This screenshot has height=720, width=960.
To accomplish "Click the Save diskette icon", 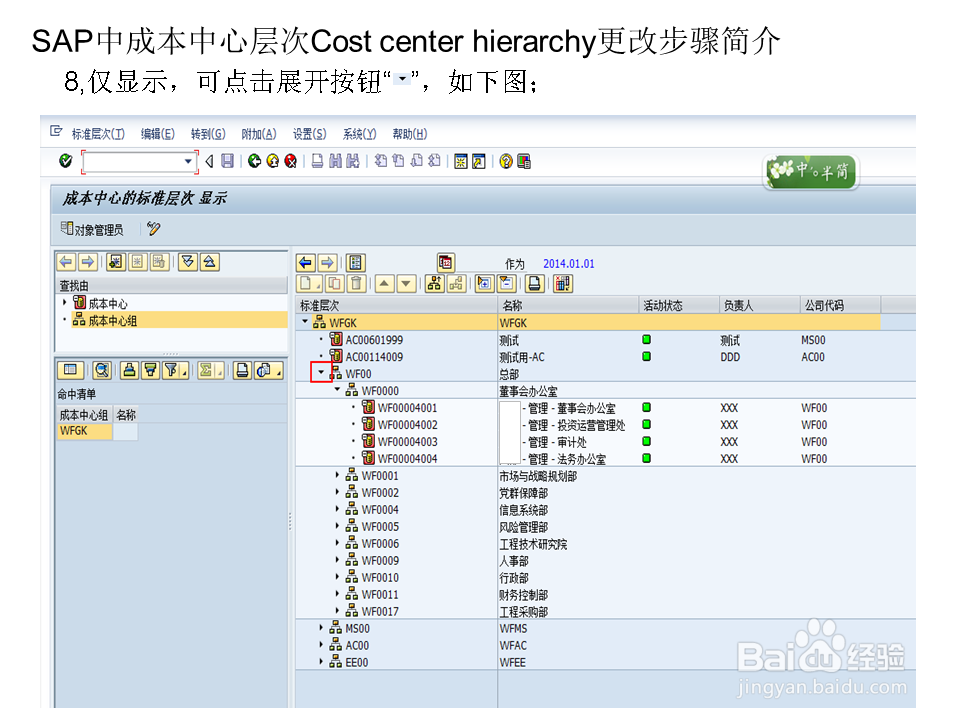I will coord(227,161).
